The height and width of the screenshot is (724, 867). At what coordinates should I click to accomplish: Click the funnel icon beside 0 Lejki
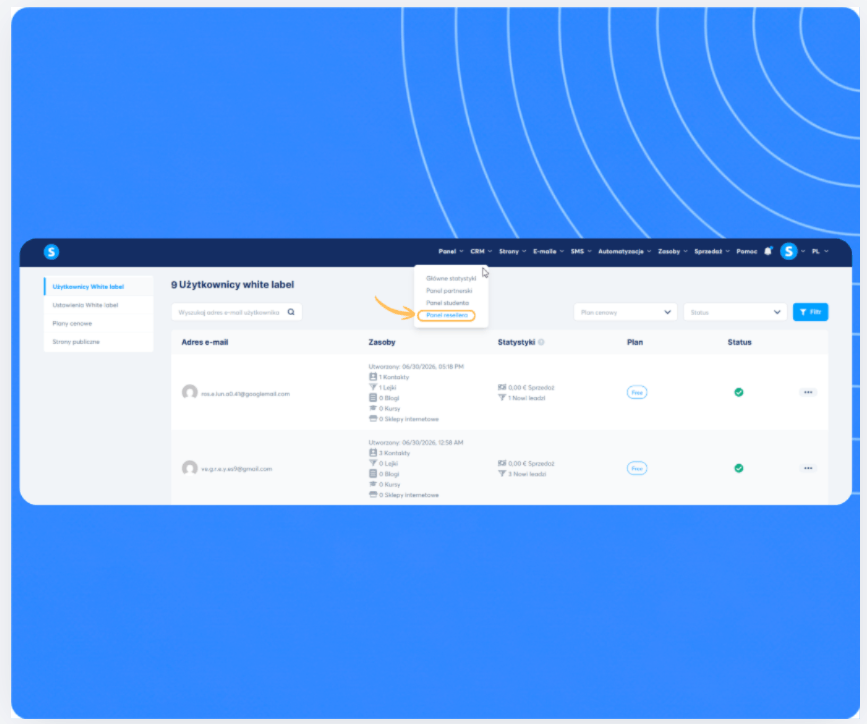tap(373, 463)
